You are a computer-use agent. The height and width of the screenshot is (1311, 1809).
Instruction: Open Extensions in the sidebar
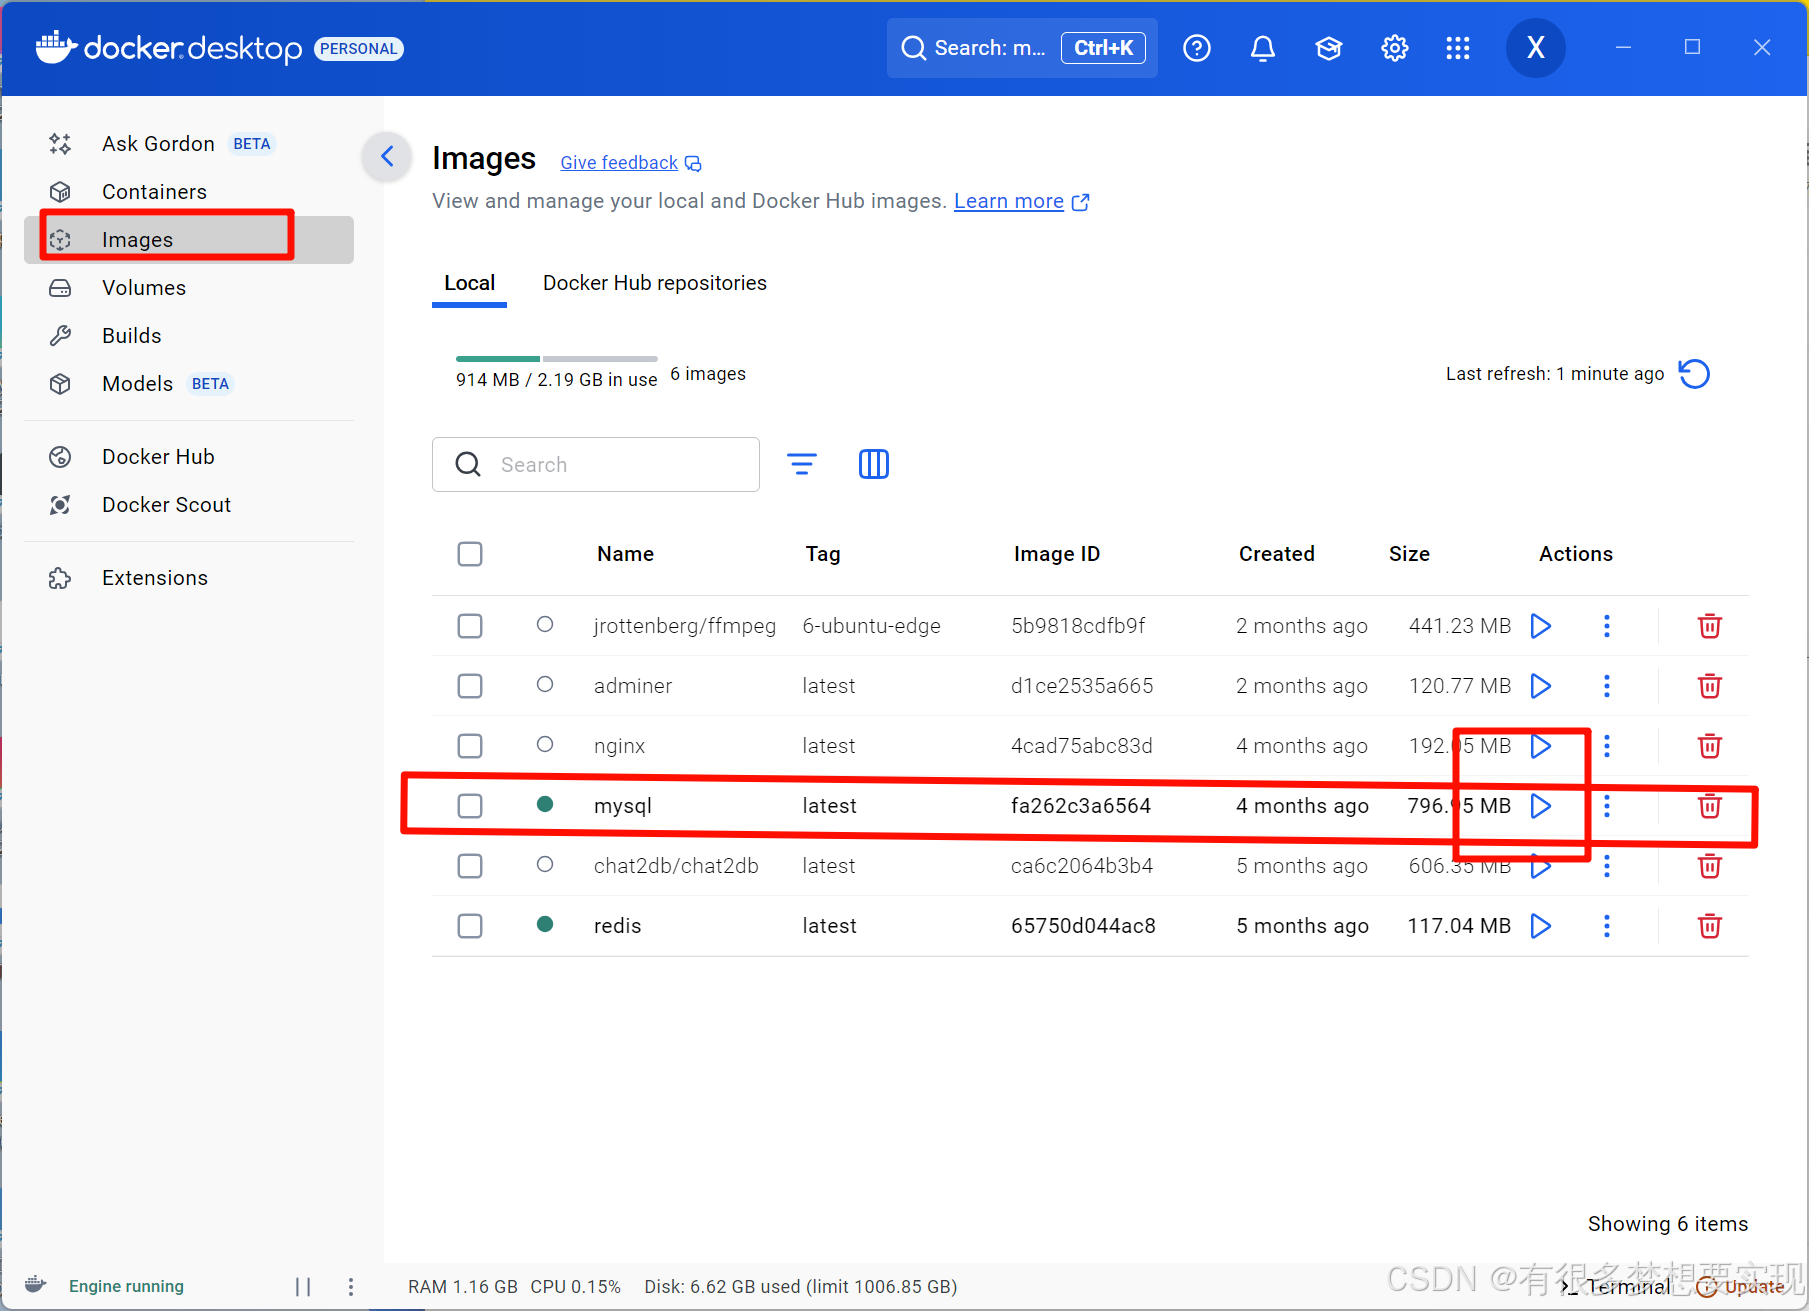[x=189, y=578]
